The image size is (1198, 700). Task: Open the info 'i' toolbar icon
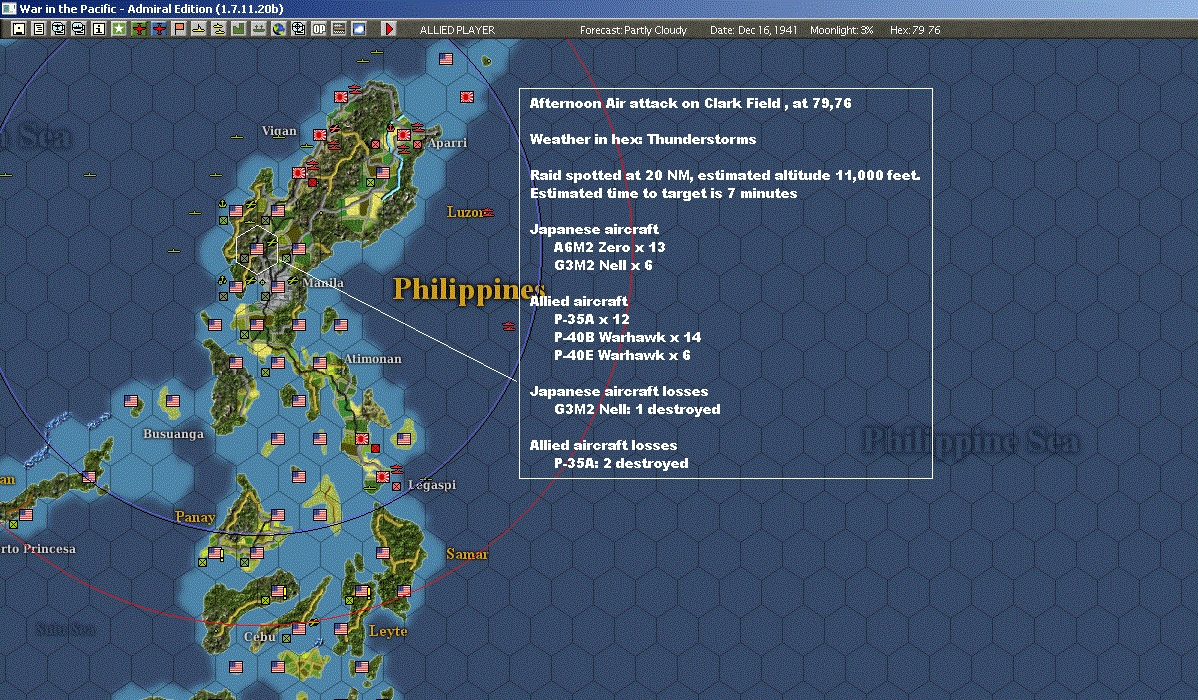tap(99, 29)
